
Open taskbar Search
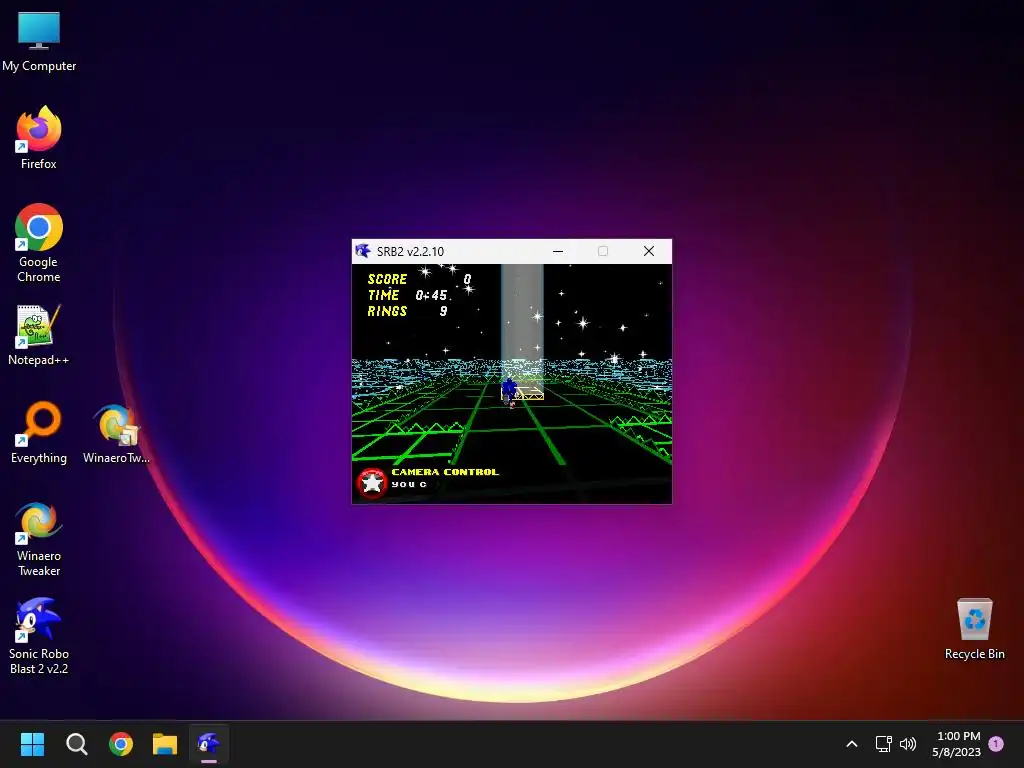pos(76,744)
